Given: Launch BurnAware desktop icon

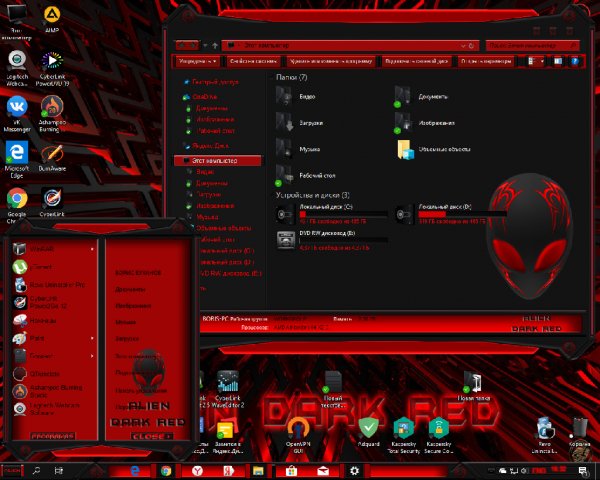Looking at the screenshot, I should [52, 158].
